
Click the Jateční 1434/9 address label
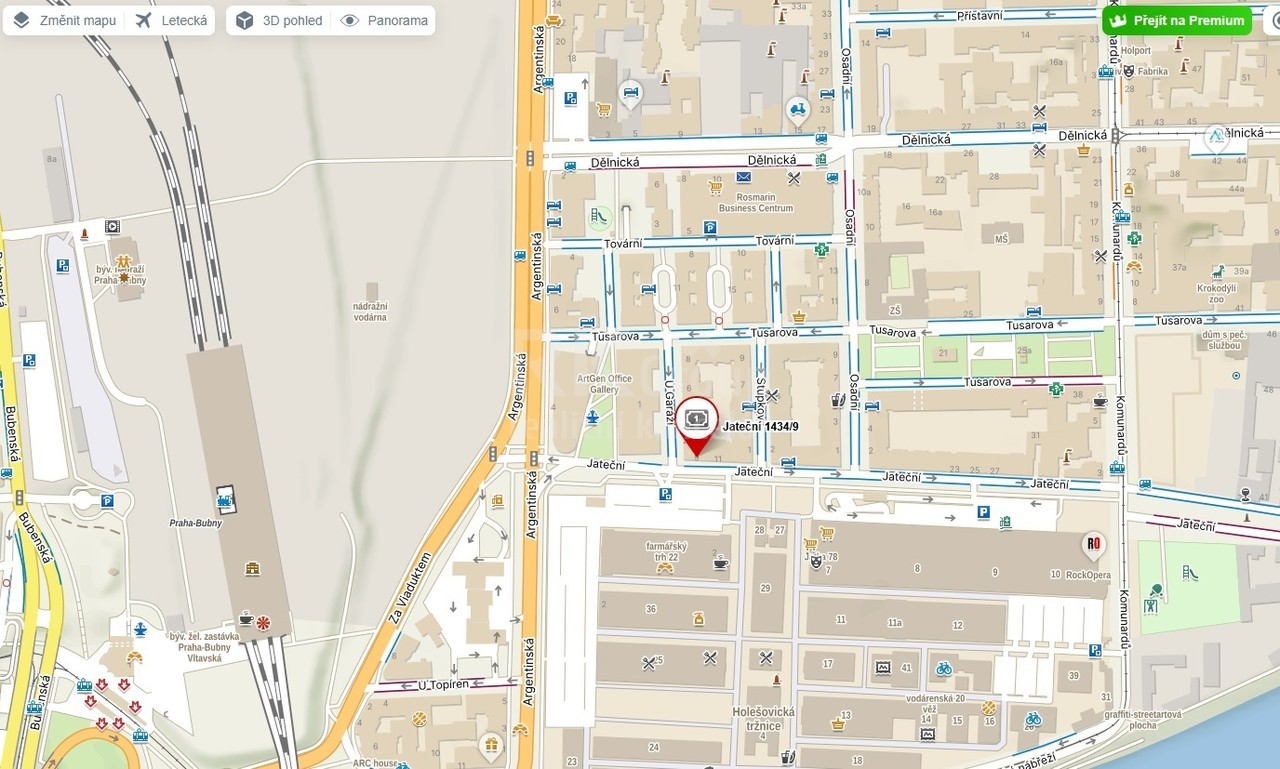point(760,427)
